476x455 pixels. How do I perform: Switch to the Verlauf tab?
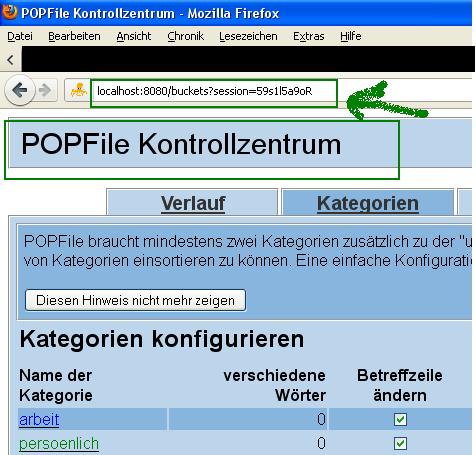(x=192, y=202)
